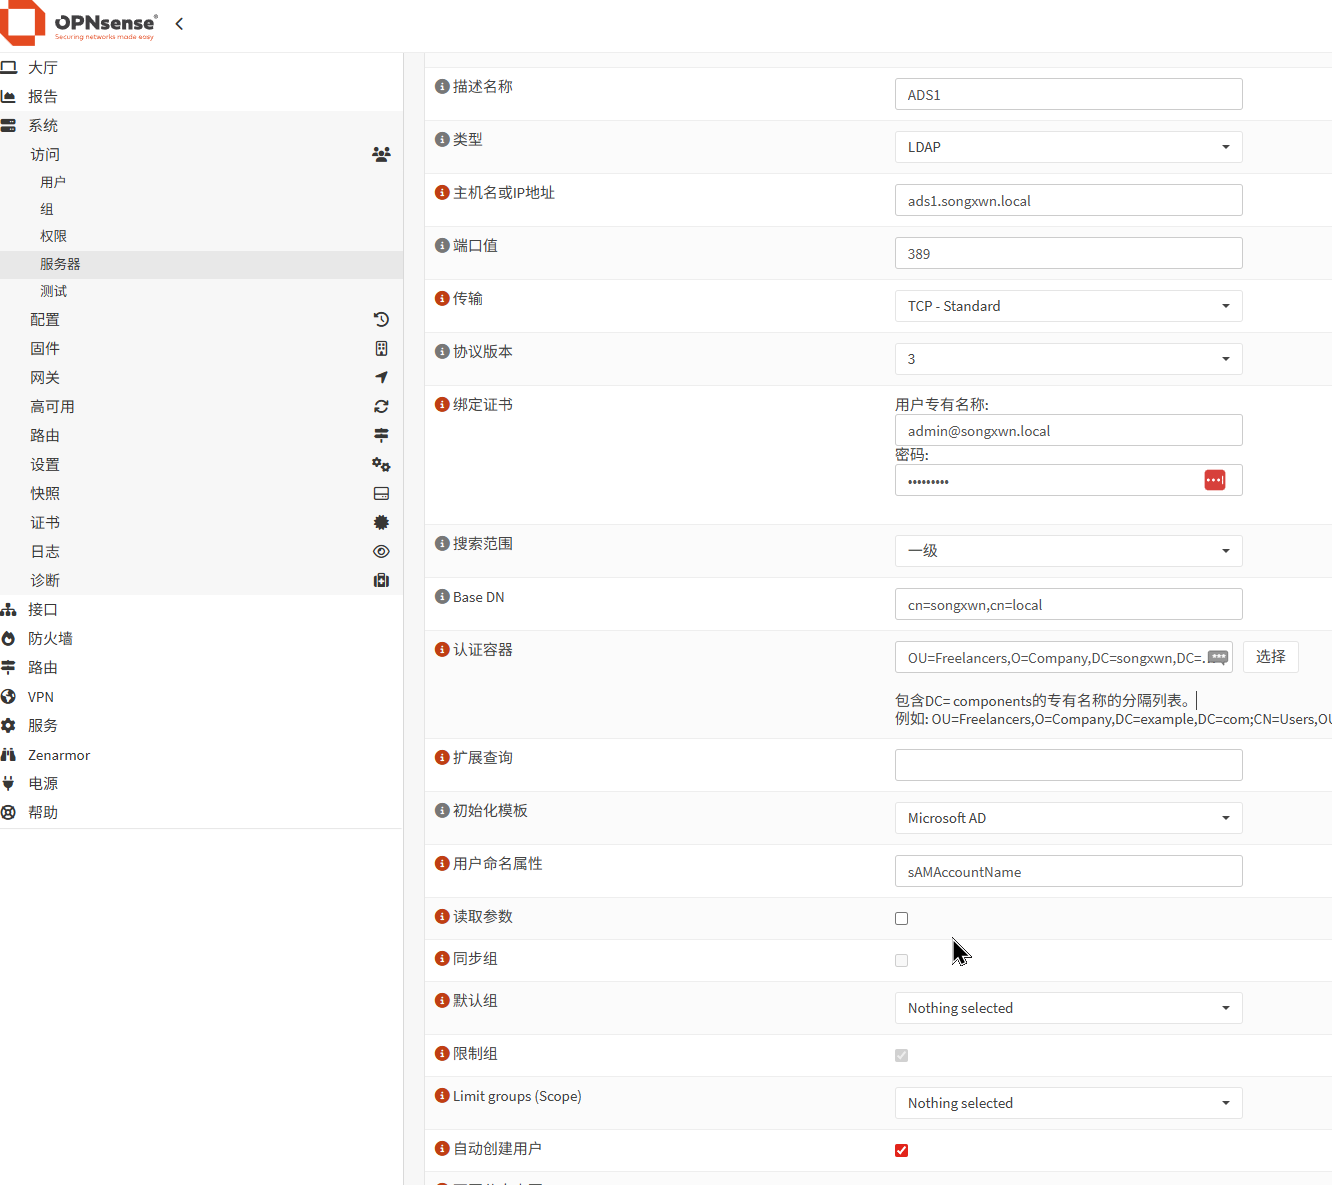Click the 主机名或IP地址 input field

1068,201
